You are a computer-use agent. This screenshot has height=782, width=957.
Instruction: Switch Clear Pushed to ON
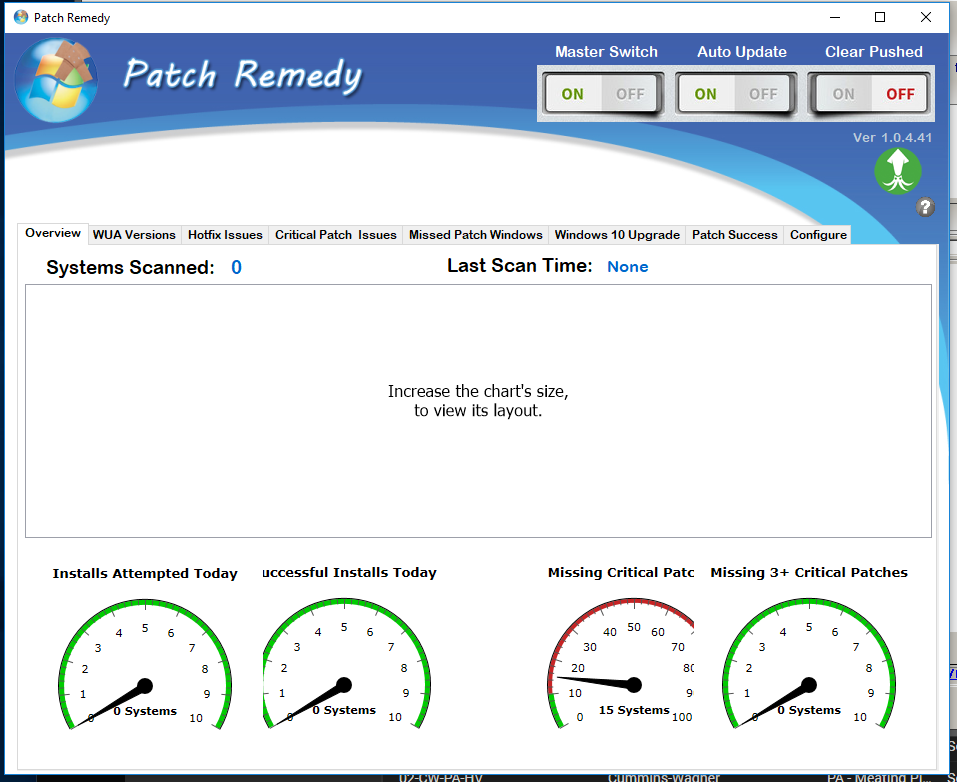click(844, 94)
